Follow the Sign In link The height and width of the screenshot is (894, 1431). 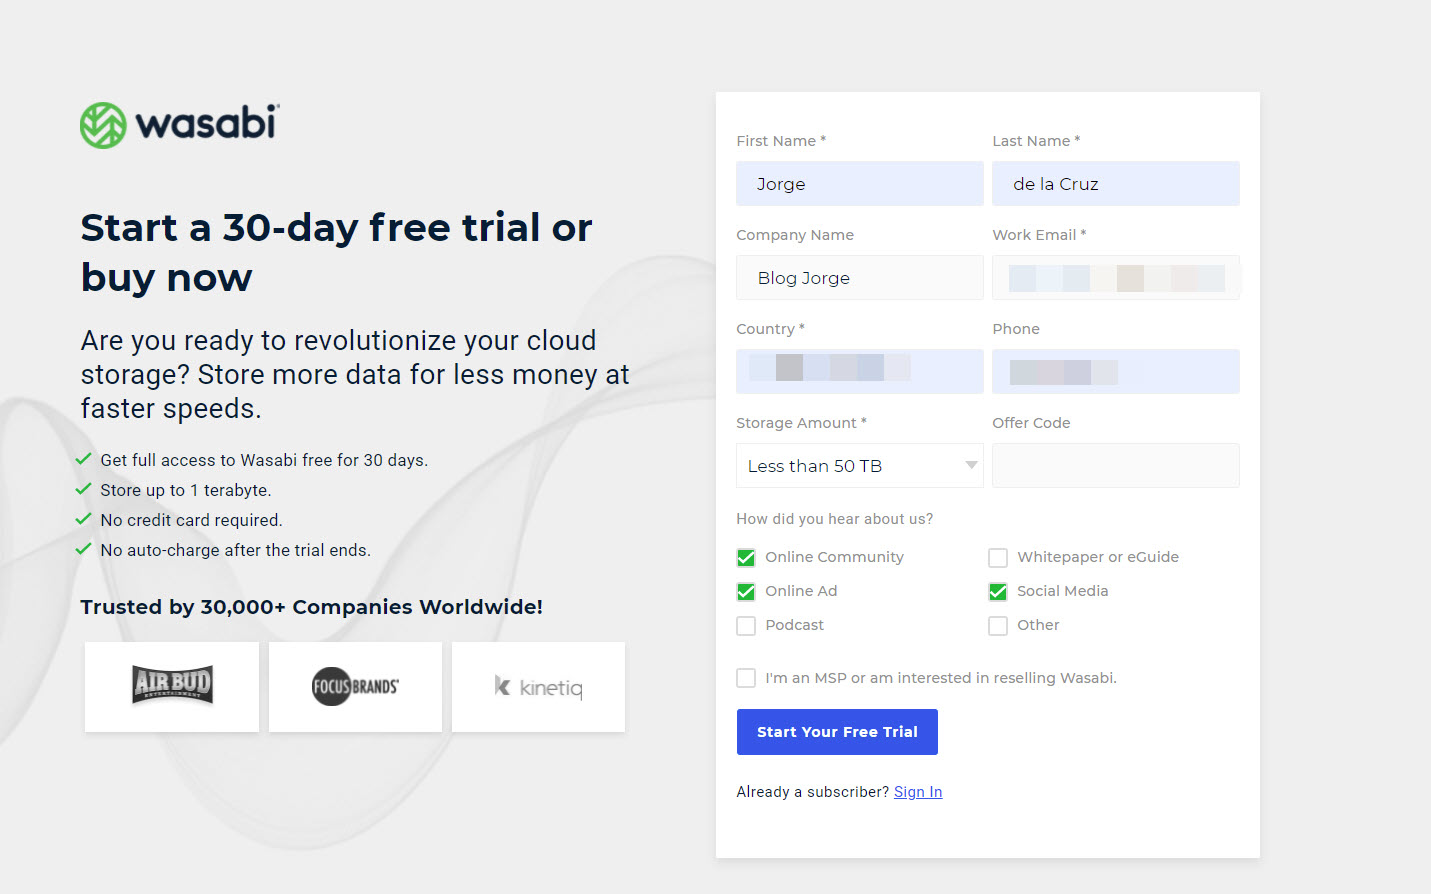pyautogui.click(x=918, y=792)
